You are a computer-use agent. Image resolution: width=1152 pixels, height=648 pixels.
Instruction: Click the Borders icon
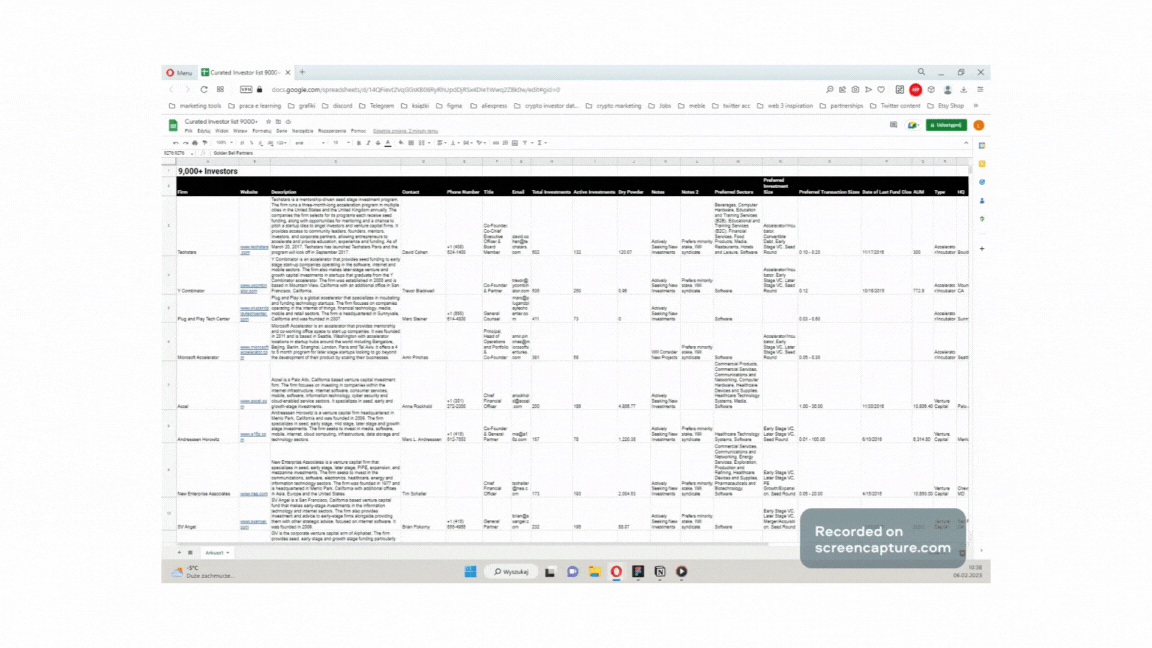tap(411, 143)
